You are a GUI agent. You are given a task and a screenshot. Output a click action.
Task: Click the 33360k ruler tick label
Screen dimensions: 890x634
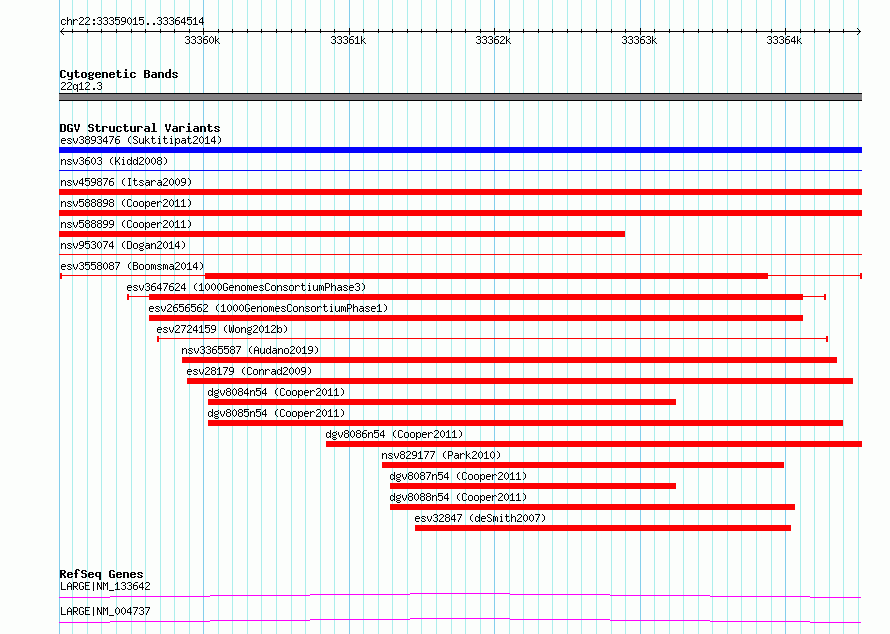[202, 40]
